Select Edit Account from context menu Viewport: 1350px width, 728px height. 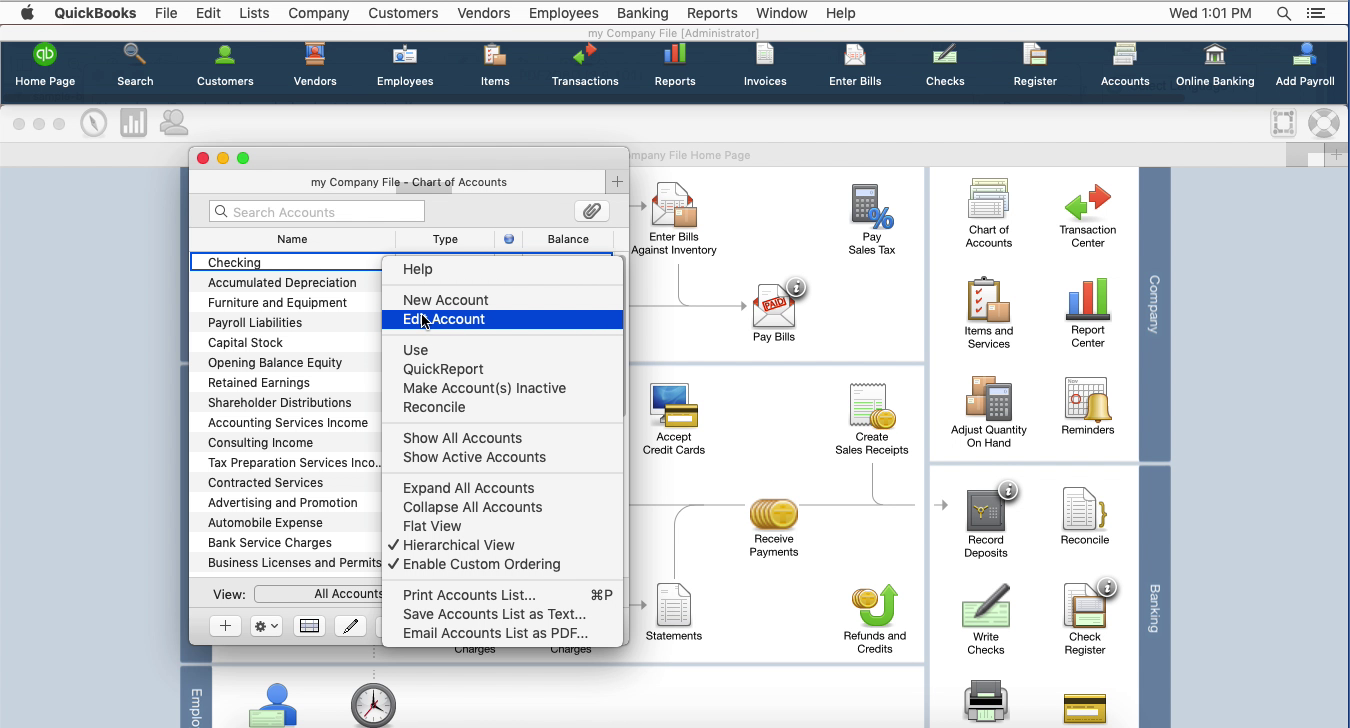502,319
